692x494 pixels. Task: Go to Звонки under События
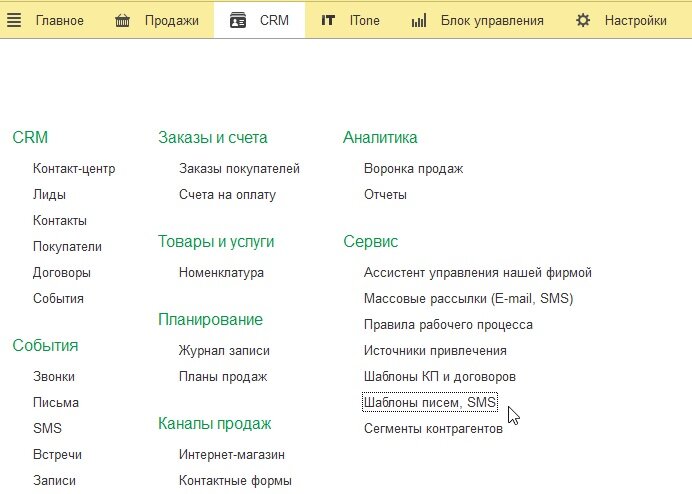[x=54, y=376]
